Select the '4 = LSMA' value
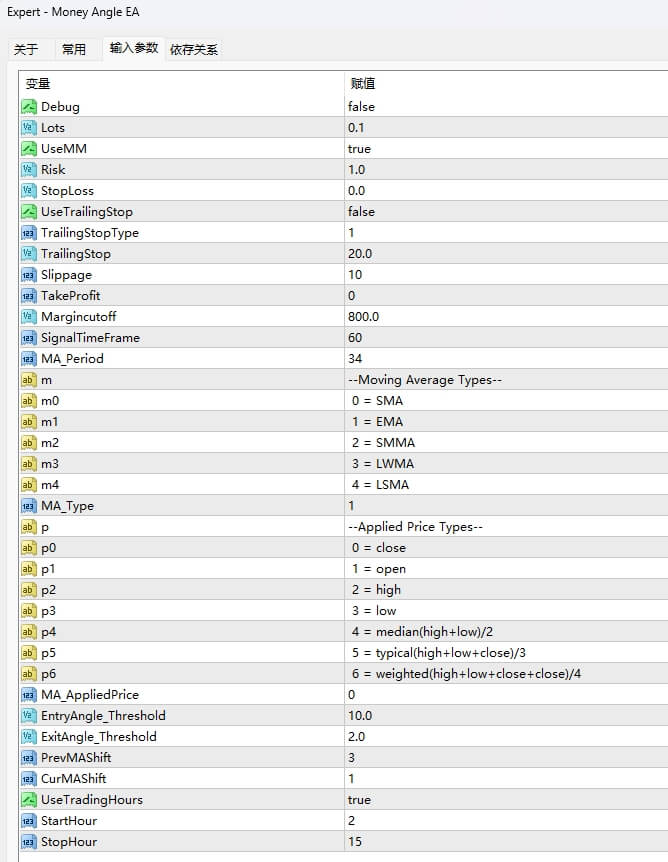 tap(380, 484)
